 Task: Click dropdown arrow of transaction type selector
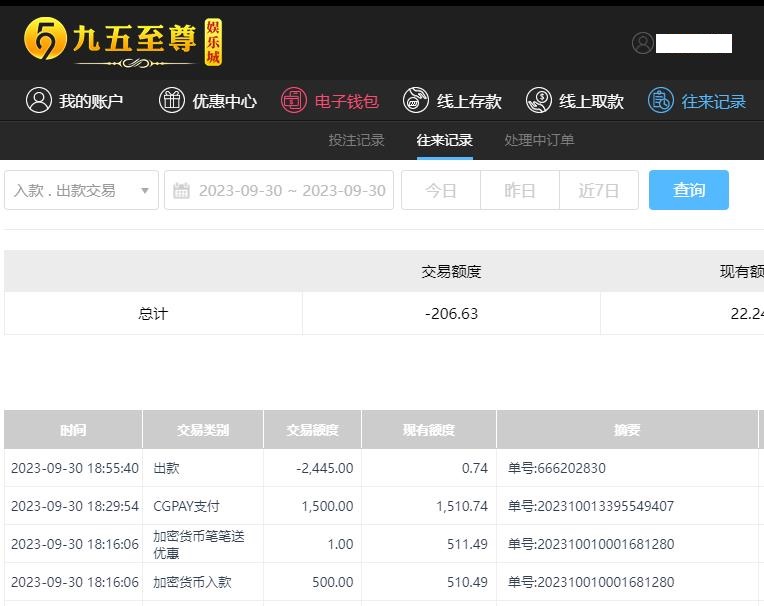click(x=145, y=190)
